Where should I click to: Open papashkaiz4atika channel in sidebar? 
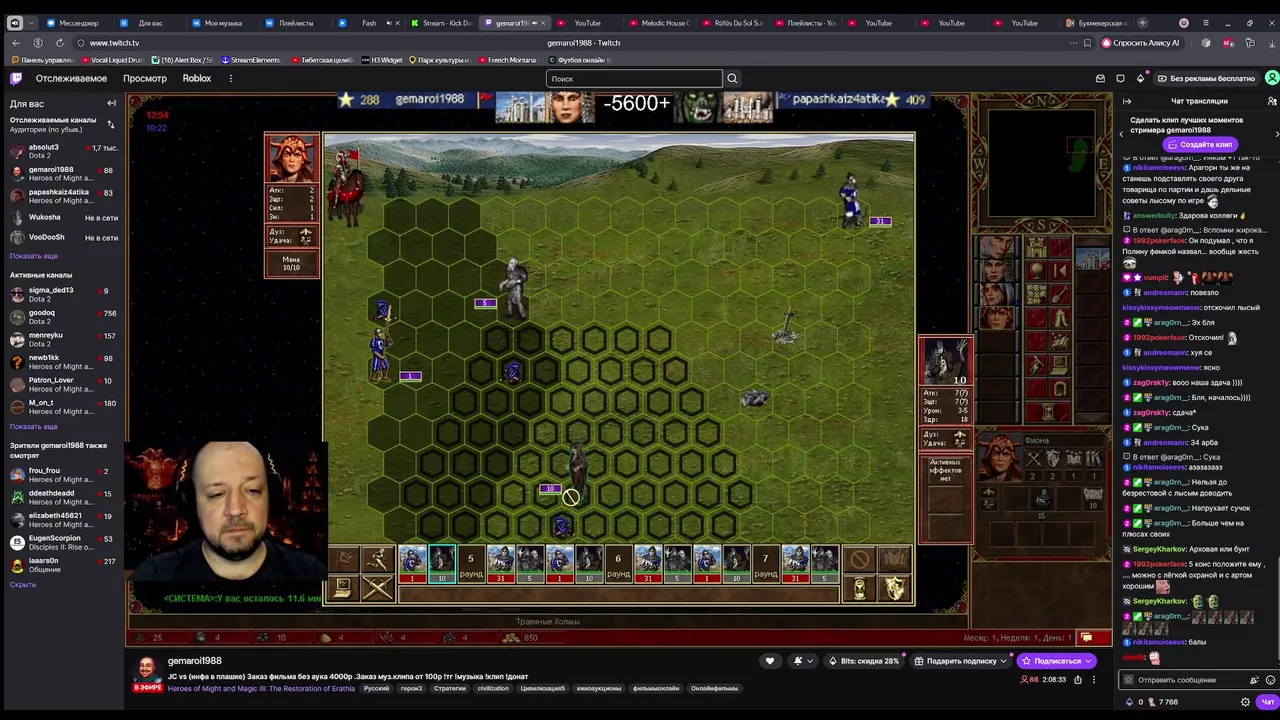click(x=62, y=195)
